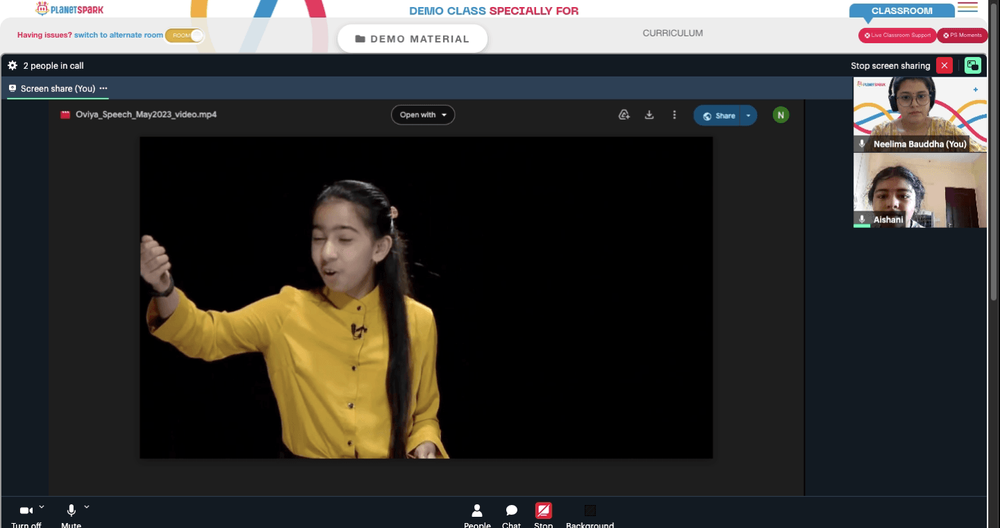Click the green layout switch icon
The image size is (1000, 528).
[973, 66]
